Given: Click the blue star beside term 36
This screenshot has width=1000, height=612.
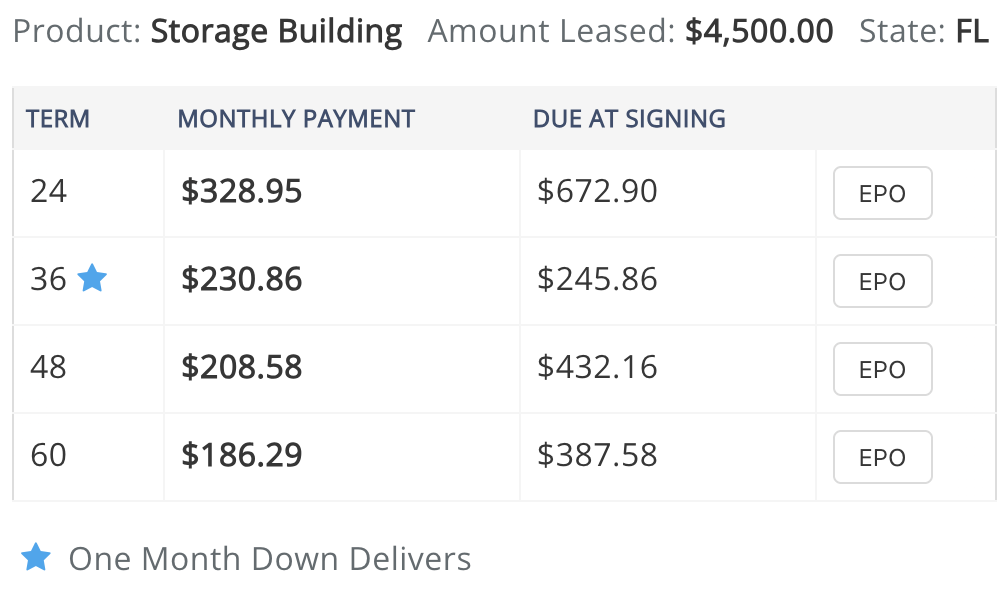Looking at the screenshot, I should click(x=92, y=278).
